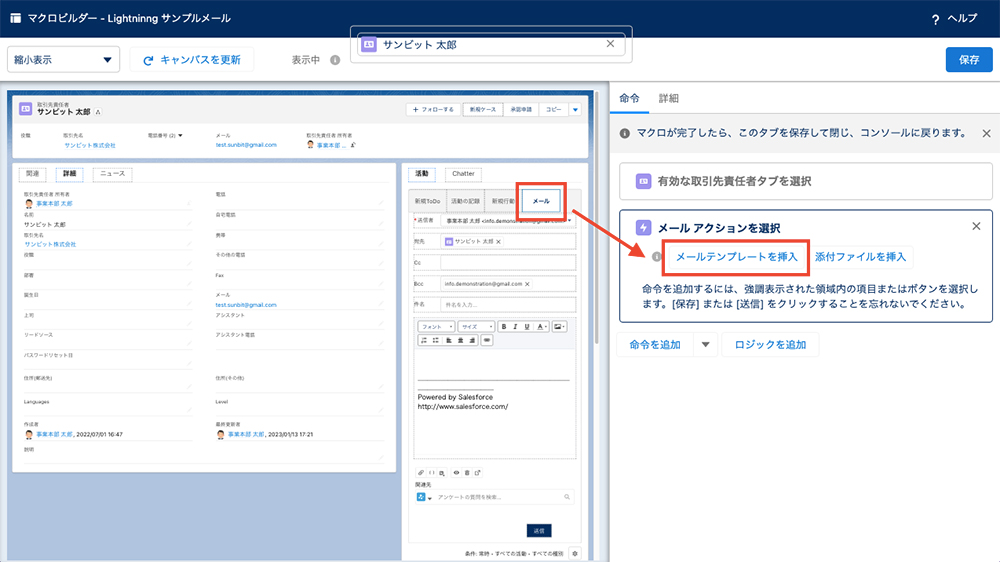Click the insert image icon in email editor
1000x562 pixels.
(559, 327)
